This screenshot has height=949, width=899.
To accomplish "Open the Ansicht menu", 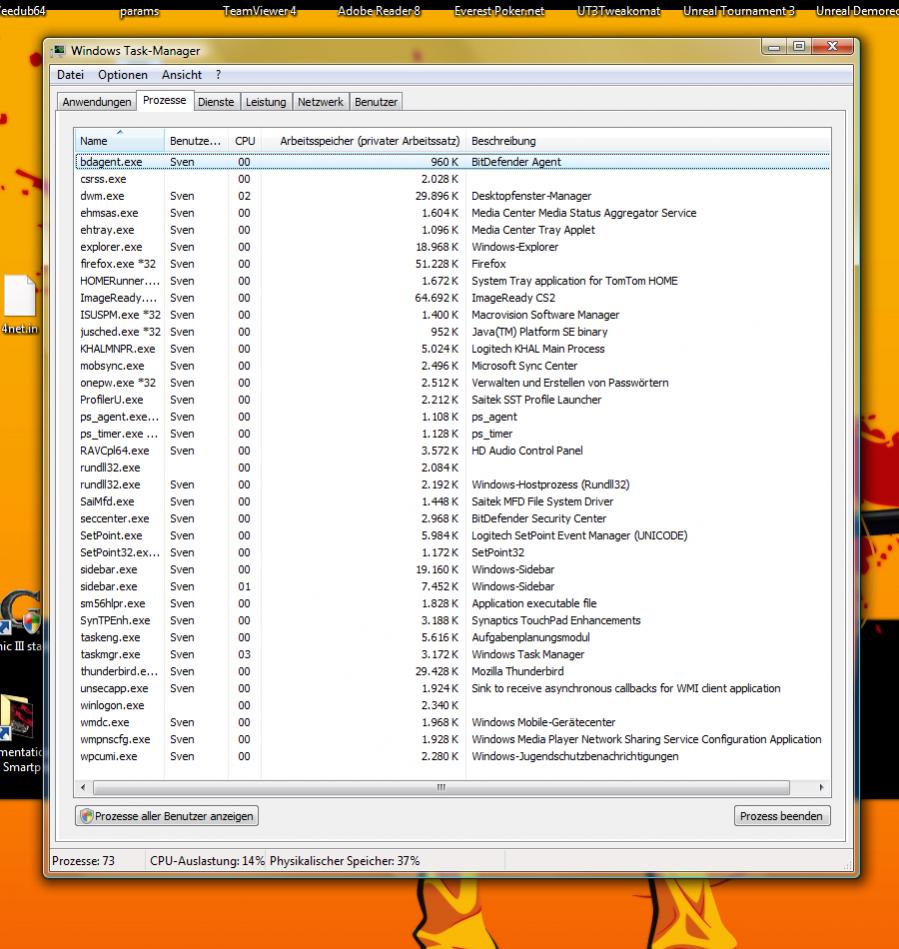I will (182, 74).
